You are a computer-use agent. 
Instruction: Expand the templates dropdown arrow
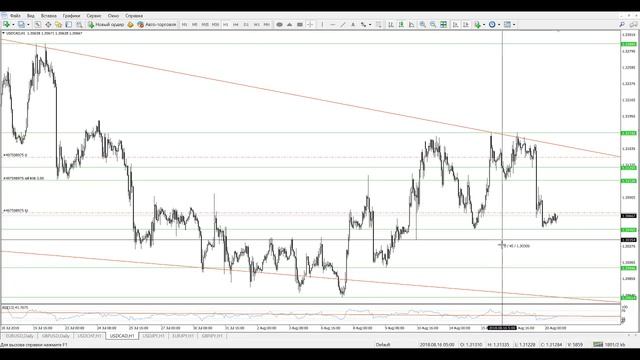point(514,24)
